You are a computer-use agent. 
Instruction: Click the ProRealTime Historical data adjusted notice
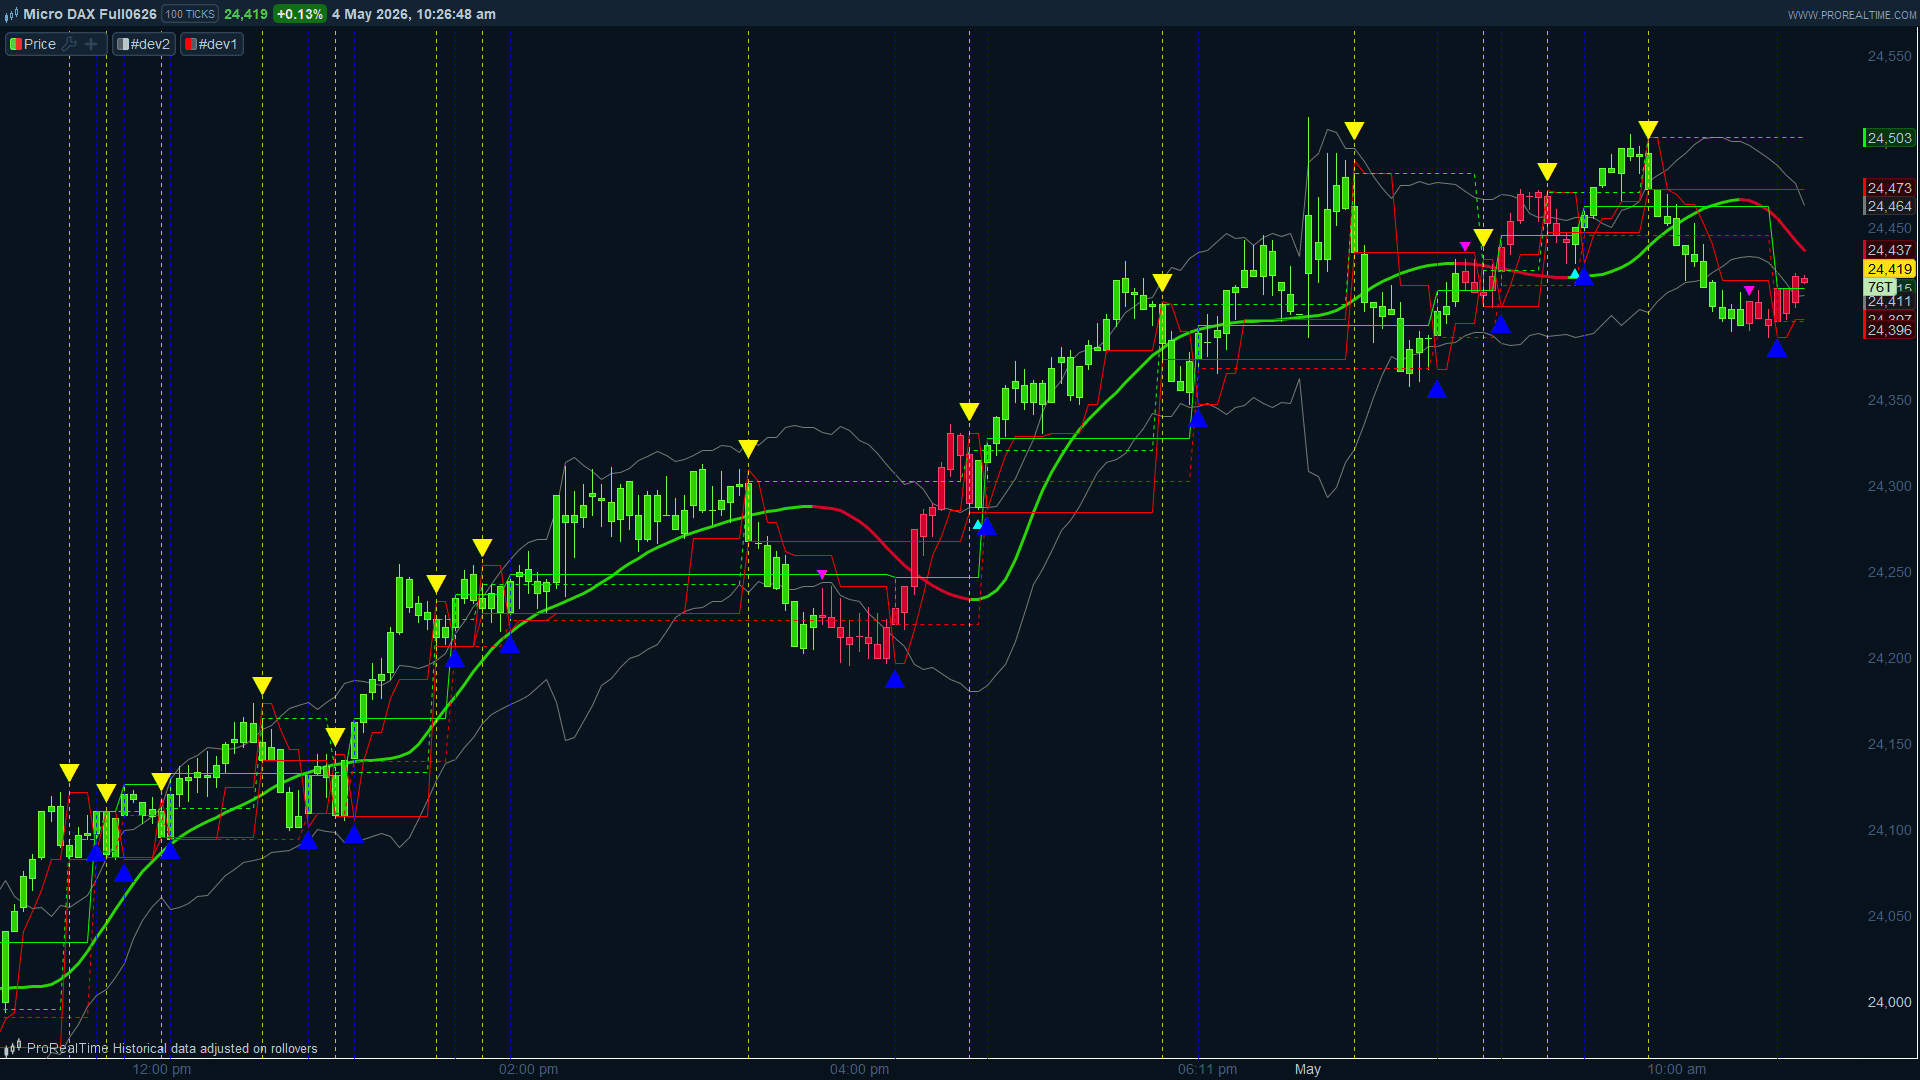tap(172, 1048)
